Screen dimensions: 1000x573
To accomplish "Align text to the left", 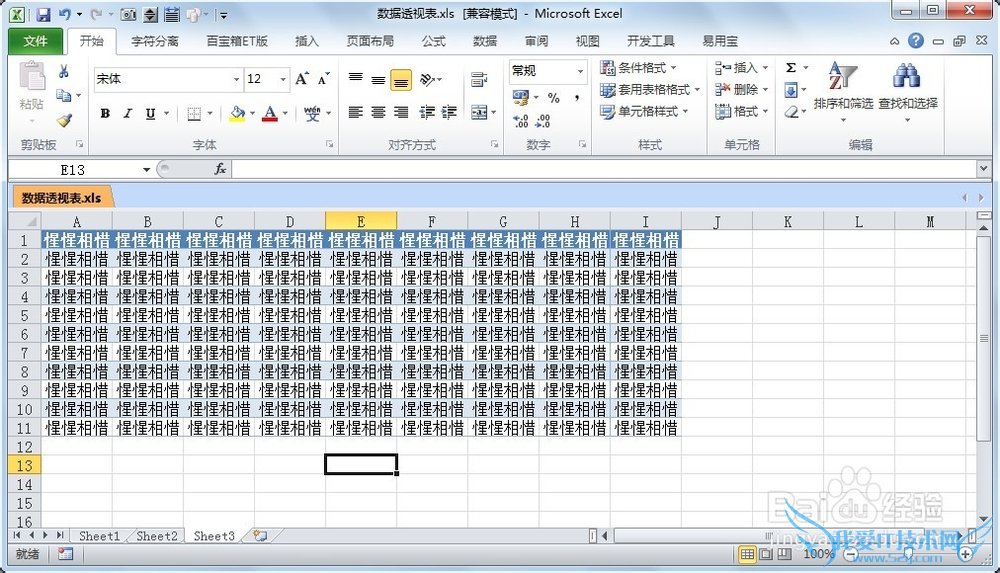I will click(356, 112).
